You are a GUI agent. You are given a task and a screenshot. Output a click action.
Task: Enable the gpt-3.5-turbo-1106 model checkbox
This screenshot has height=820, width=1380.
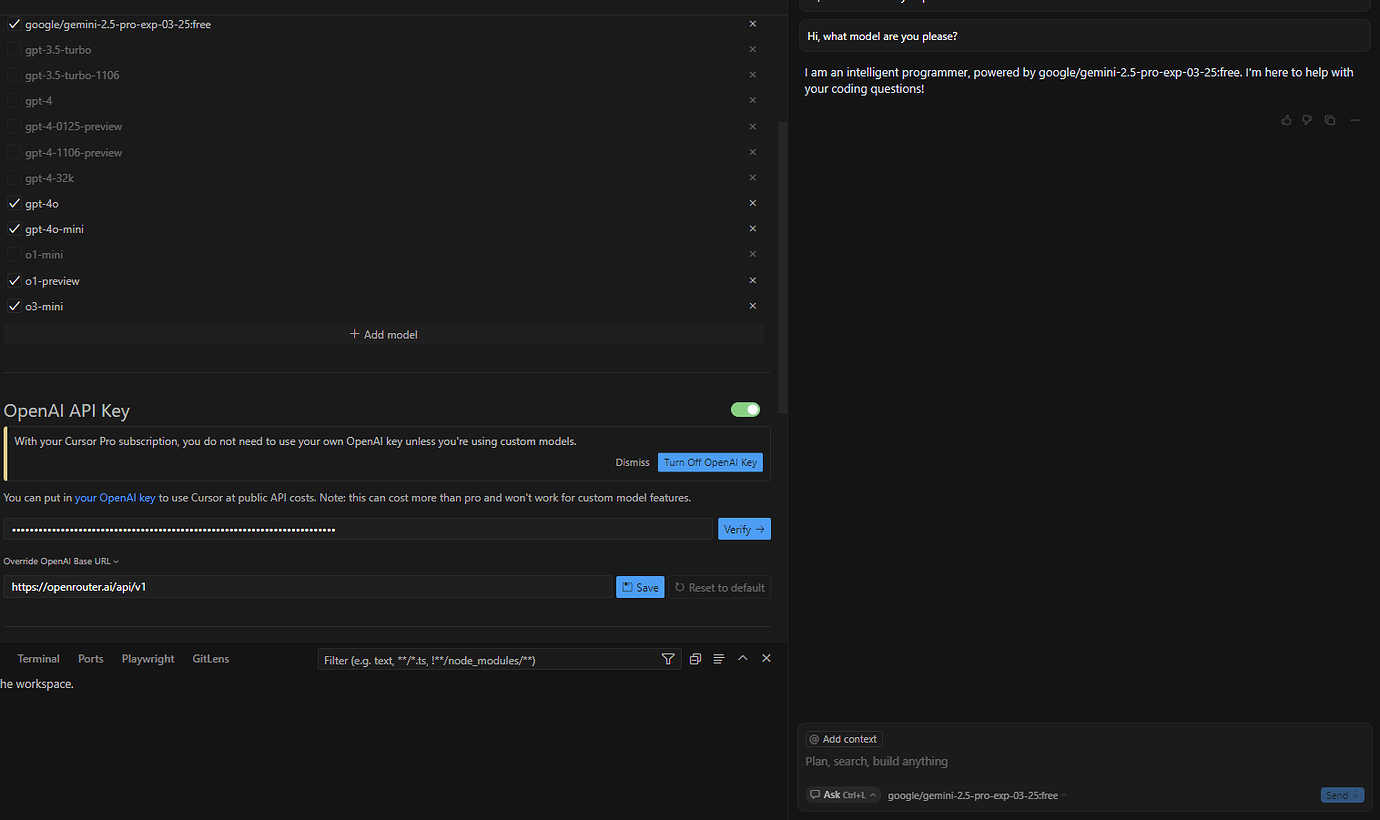tap(14, 75)
